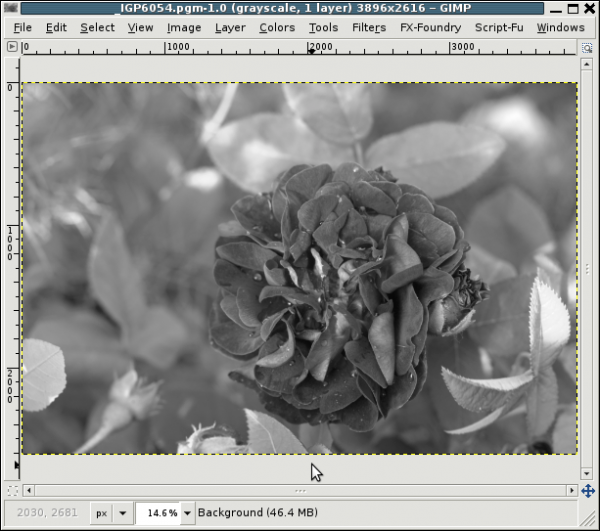Image resolution: width=600 pixels, height=531 pixels.
Task: Open the px units dropdown
Action: [112, 513]
